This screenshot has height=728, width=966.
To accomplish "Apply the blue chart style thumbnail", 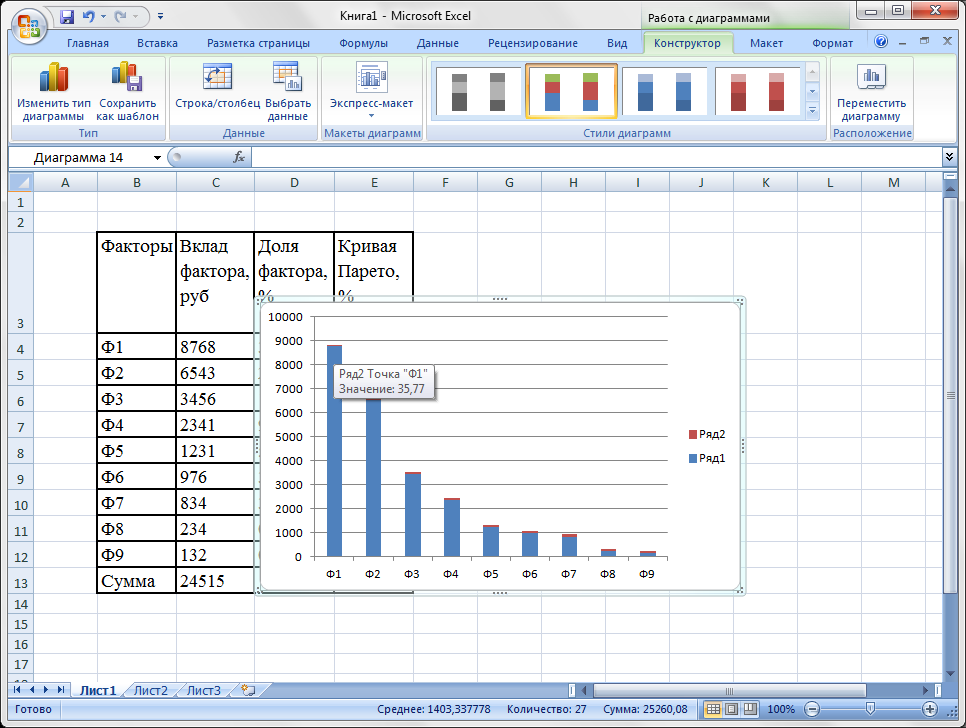I will pos(664,91).
